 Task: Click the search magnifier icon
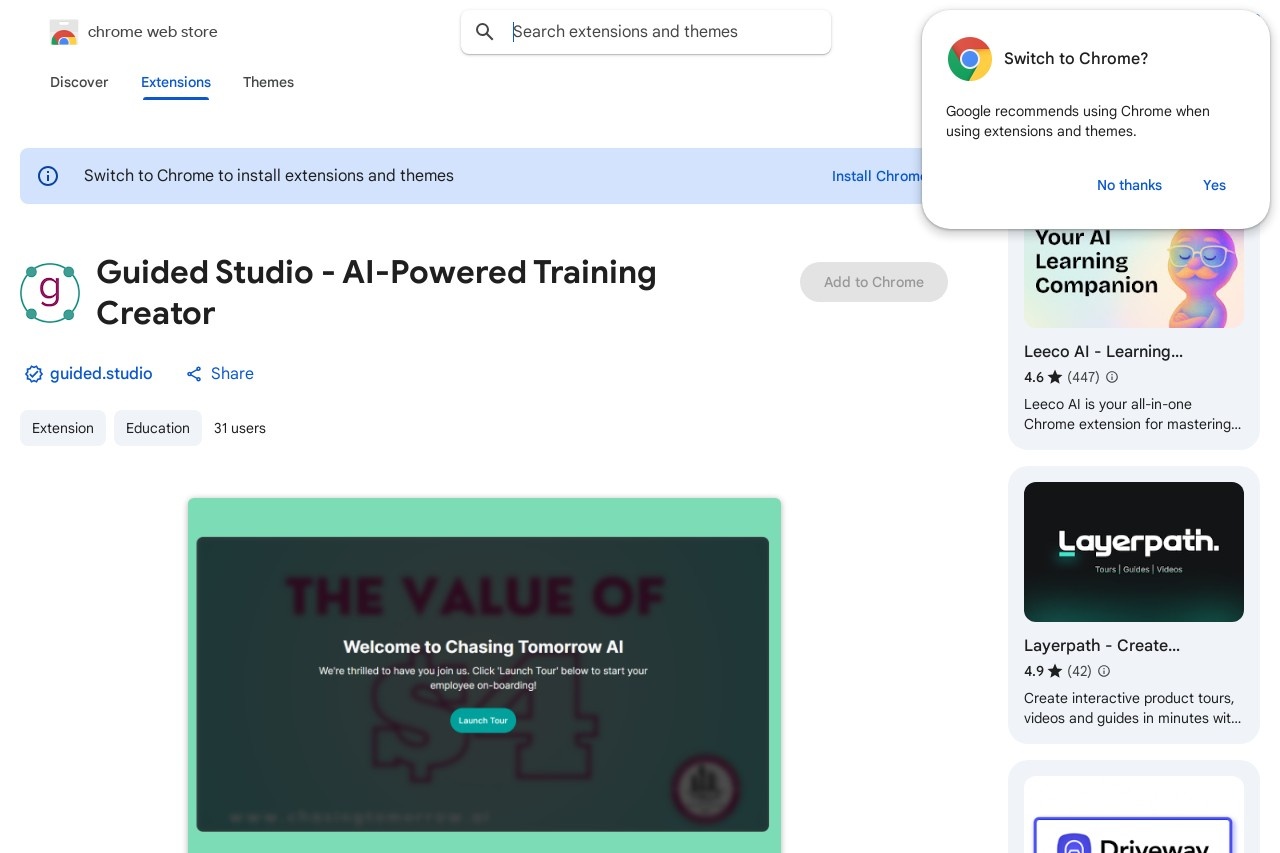click(x=485, y=32)
